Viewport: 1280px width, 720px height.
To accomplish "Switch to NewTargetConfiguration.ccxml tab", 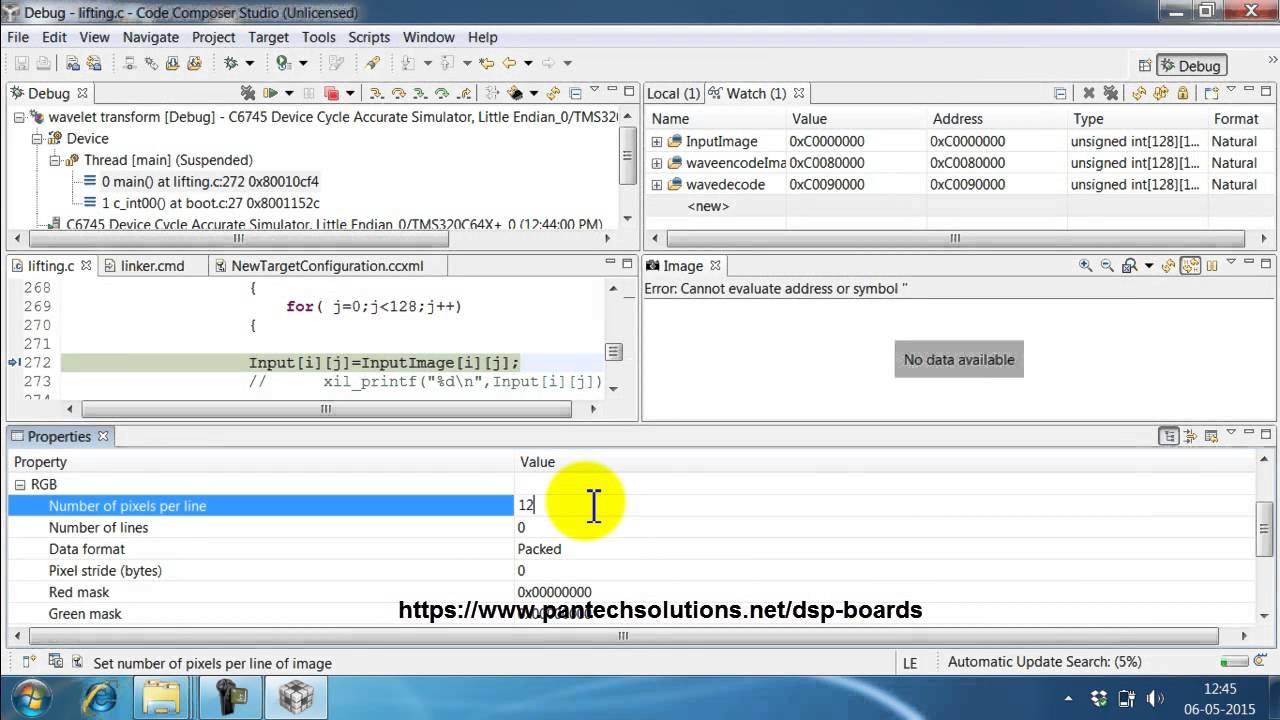I will click(327, 266).
